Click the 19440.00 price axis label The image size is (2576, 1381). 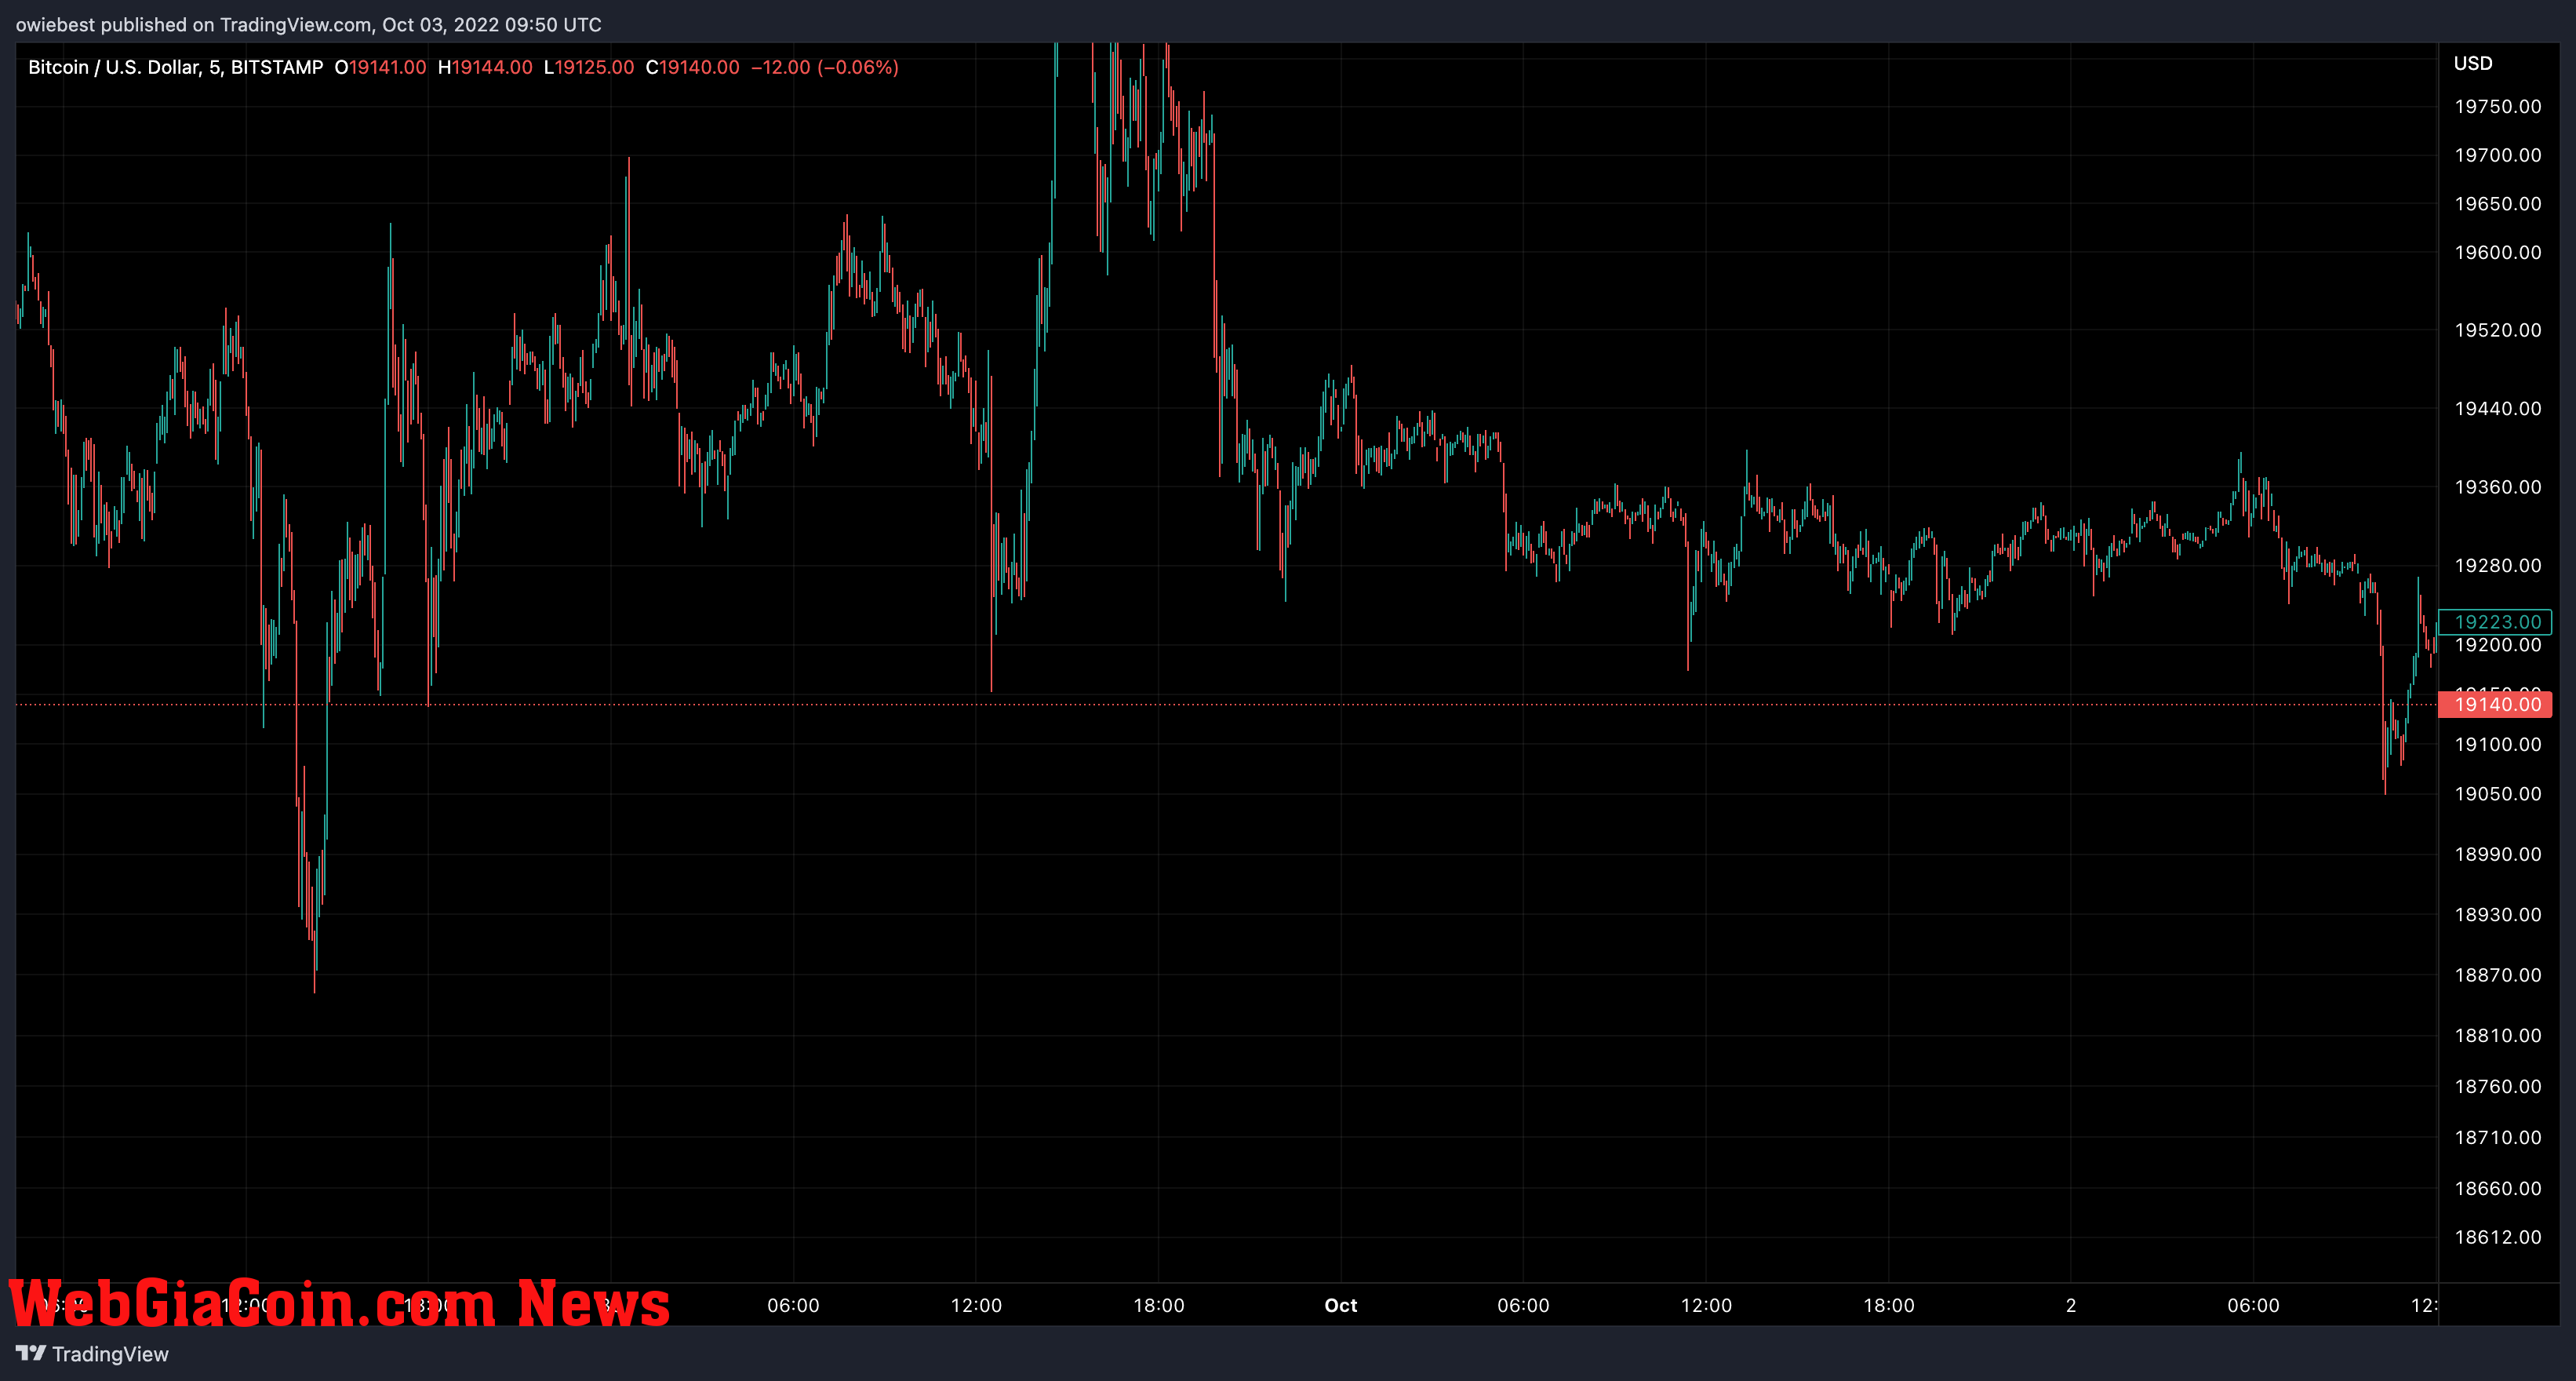tap(2497, 408)
